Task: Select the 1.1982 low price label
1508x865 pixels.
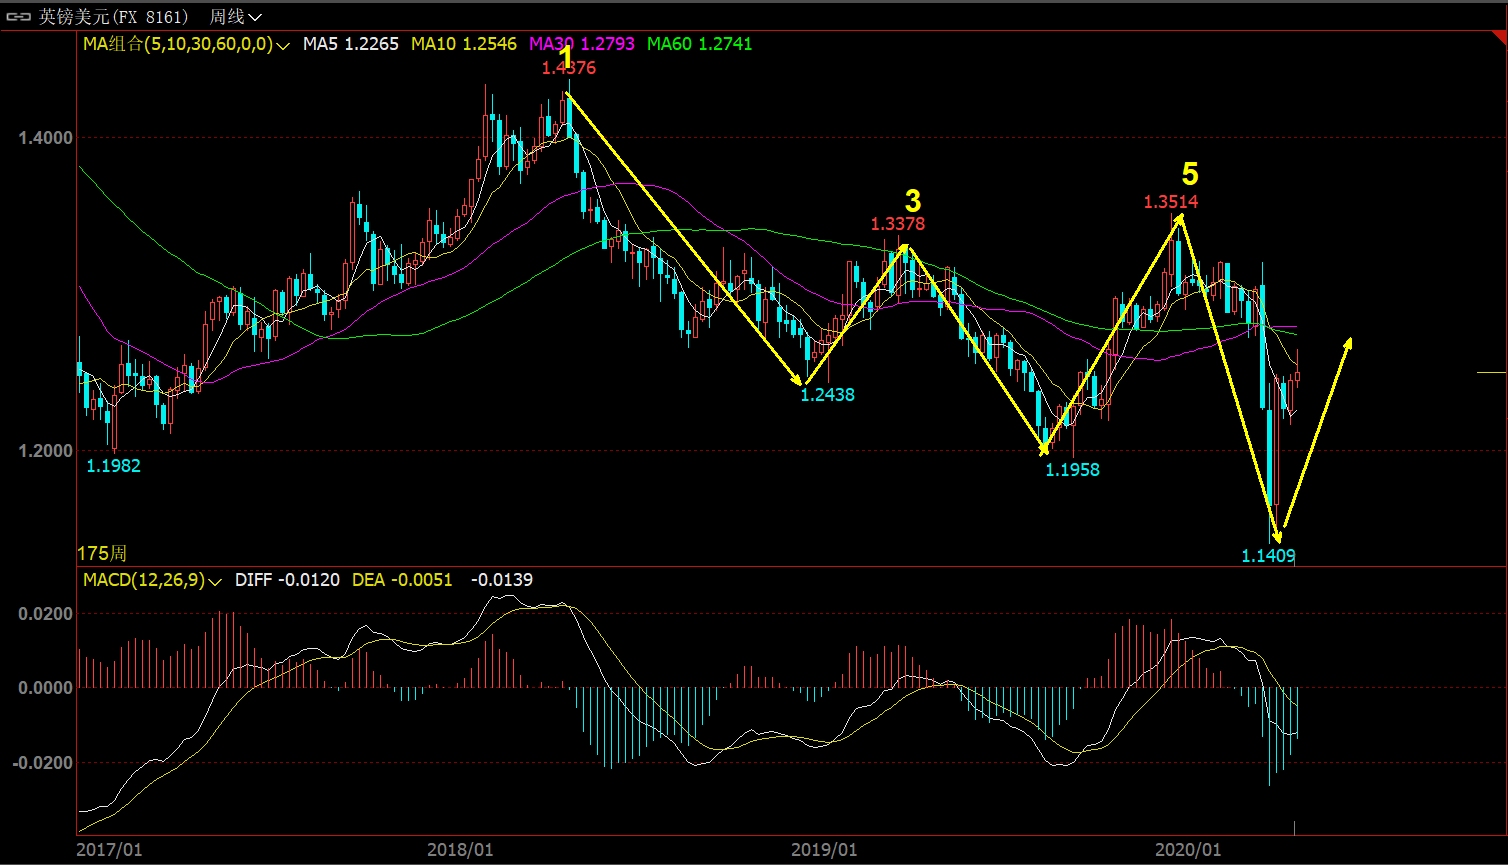Action: (x=114, y=466)
